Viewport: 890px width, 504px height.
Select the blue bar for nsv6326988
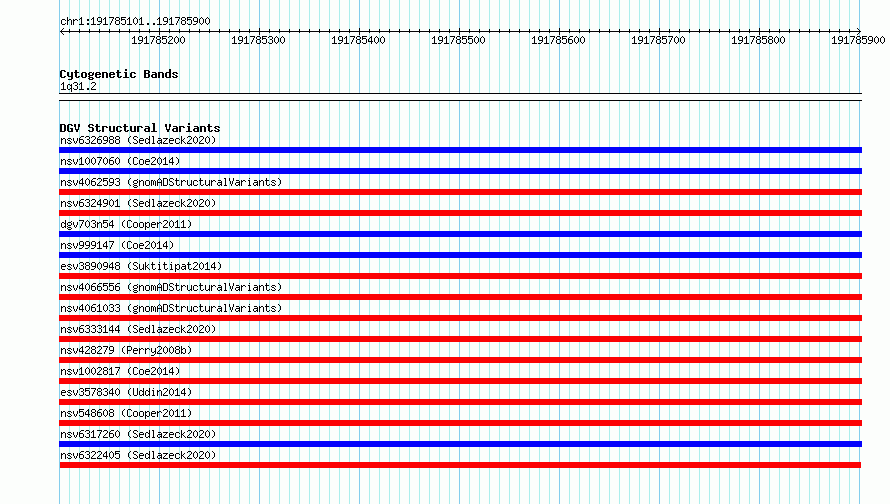coord(460,150)
